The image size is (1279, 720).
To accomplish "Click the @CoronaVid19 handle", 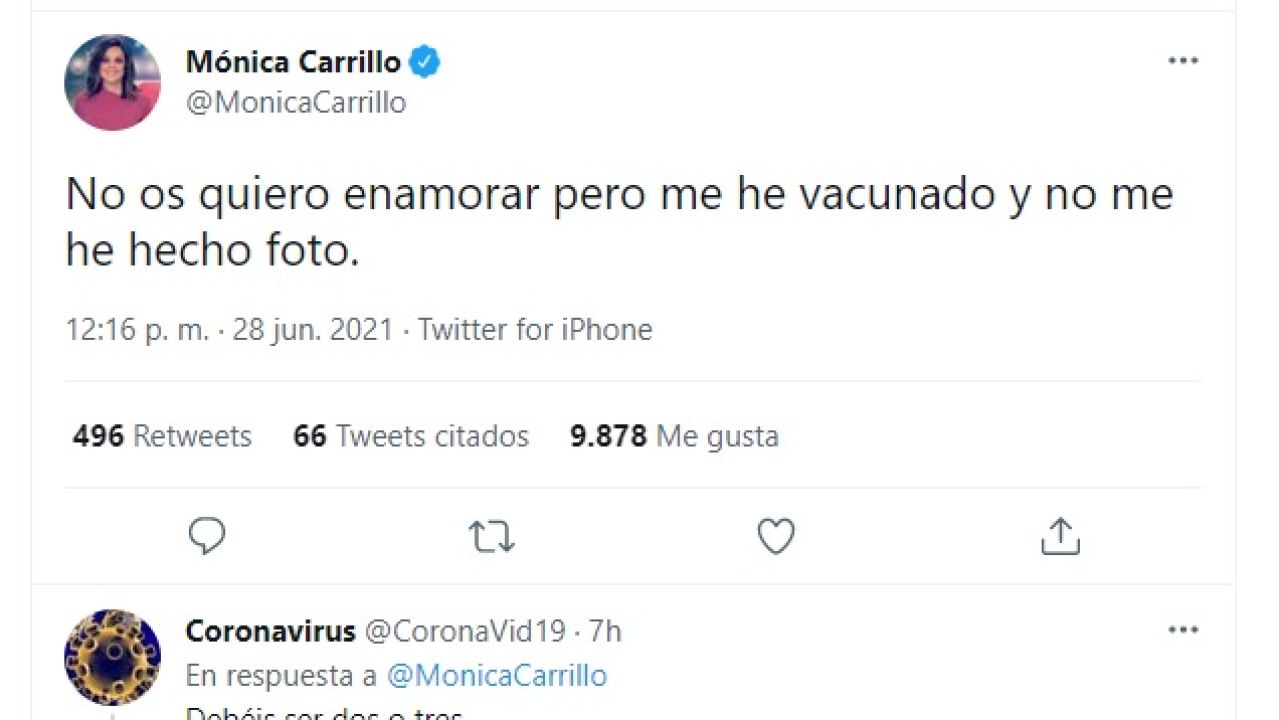I will (x=464, y=631).
